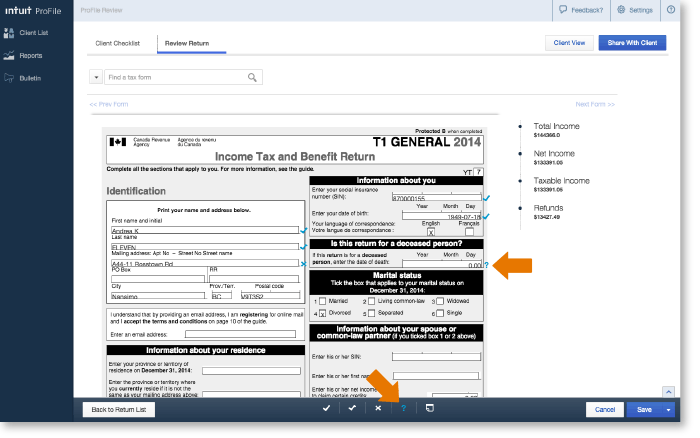Click the Mailing address field

tap(205, 263)
